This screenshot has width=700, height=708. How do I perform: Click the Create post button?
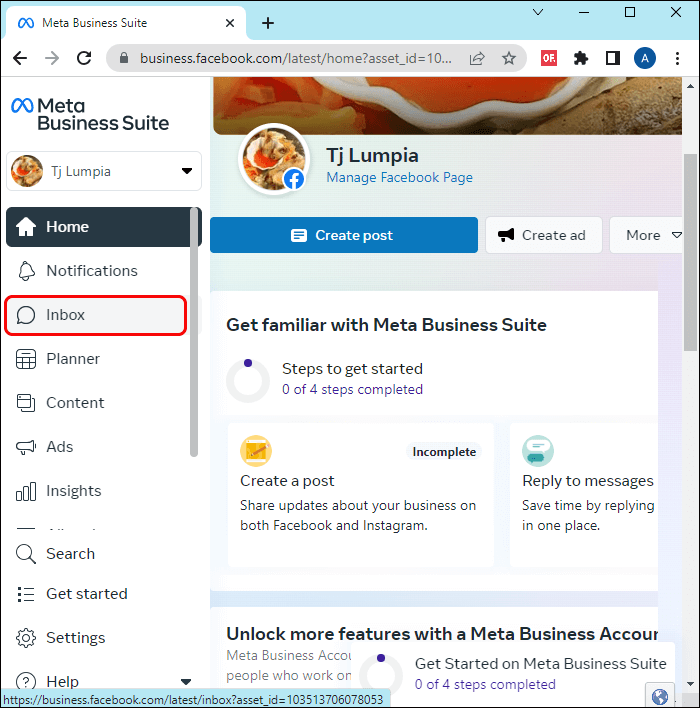coord(344,235)
